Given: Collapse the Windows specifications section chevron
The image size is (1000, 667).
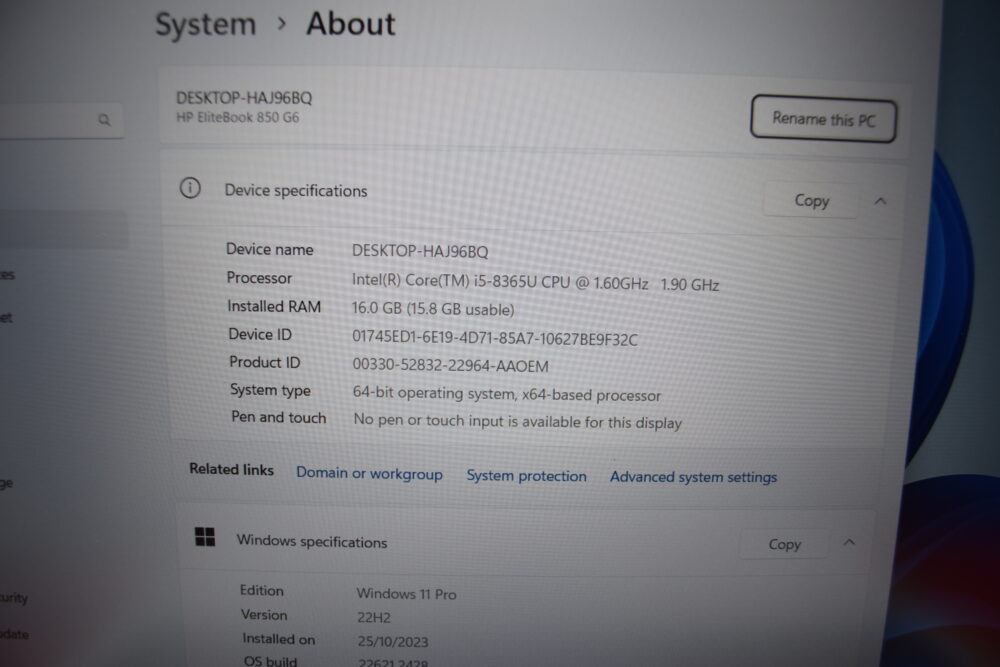Looking at the screenshot, I should (849, 543).
